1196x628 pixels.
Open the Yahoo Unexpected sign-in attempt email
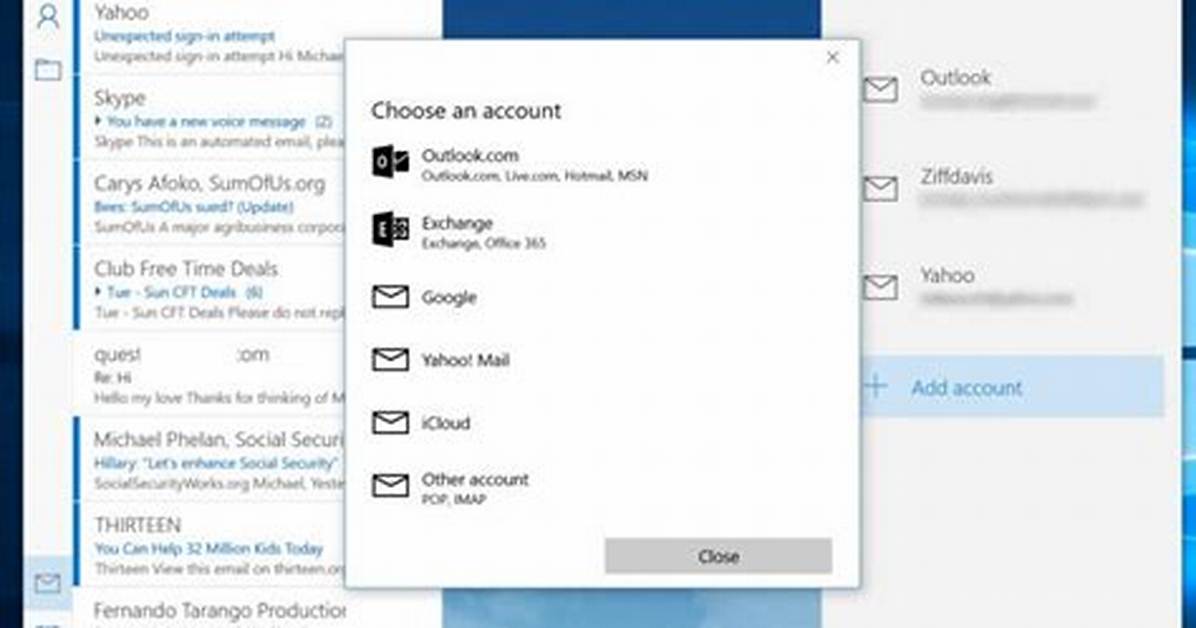pyautogui.click(x=211, y=35)
